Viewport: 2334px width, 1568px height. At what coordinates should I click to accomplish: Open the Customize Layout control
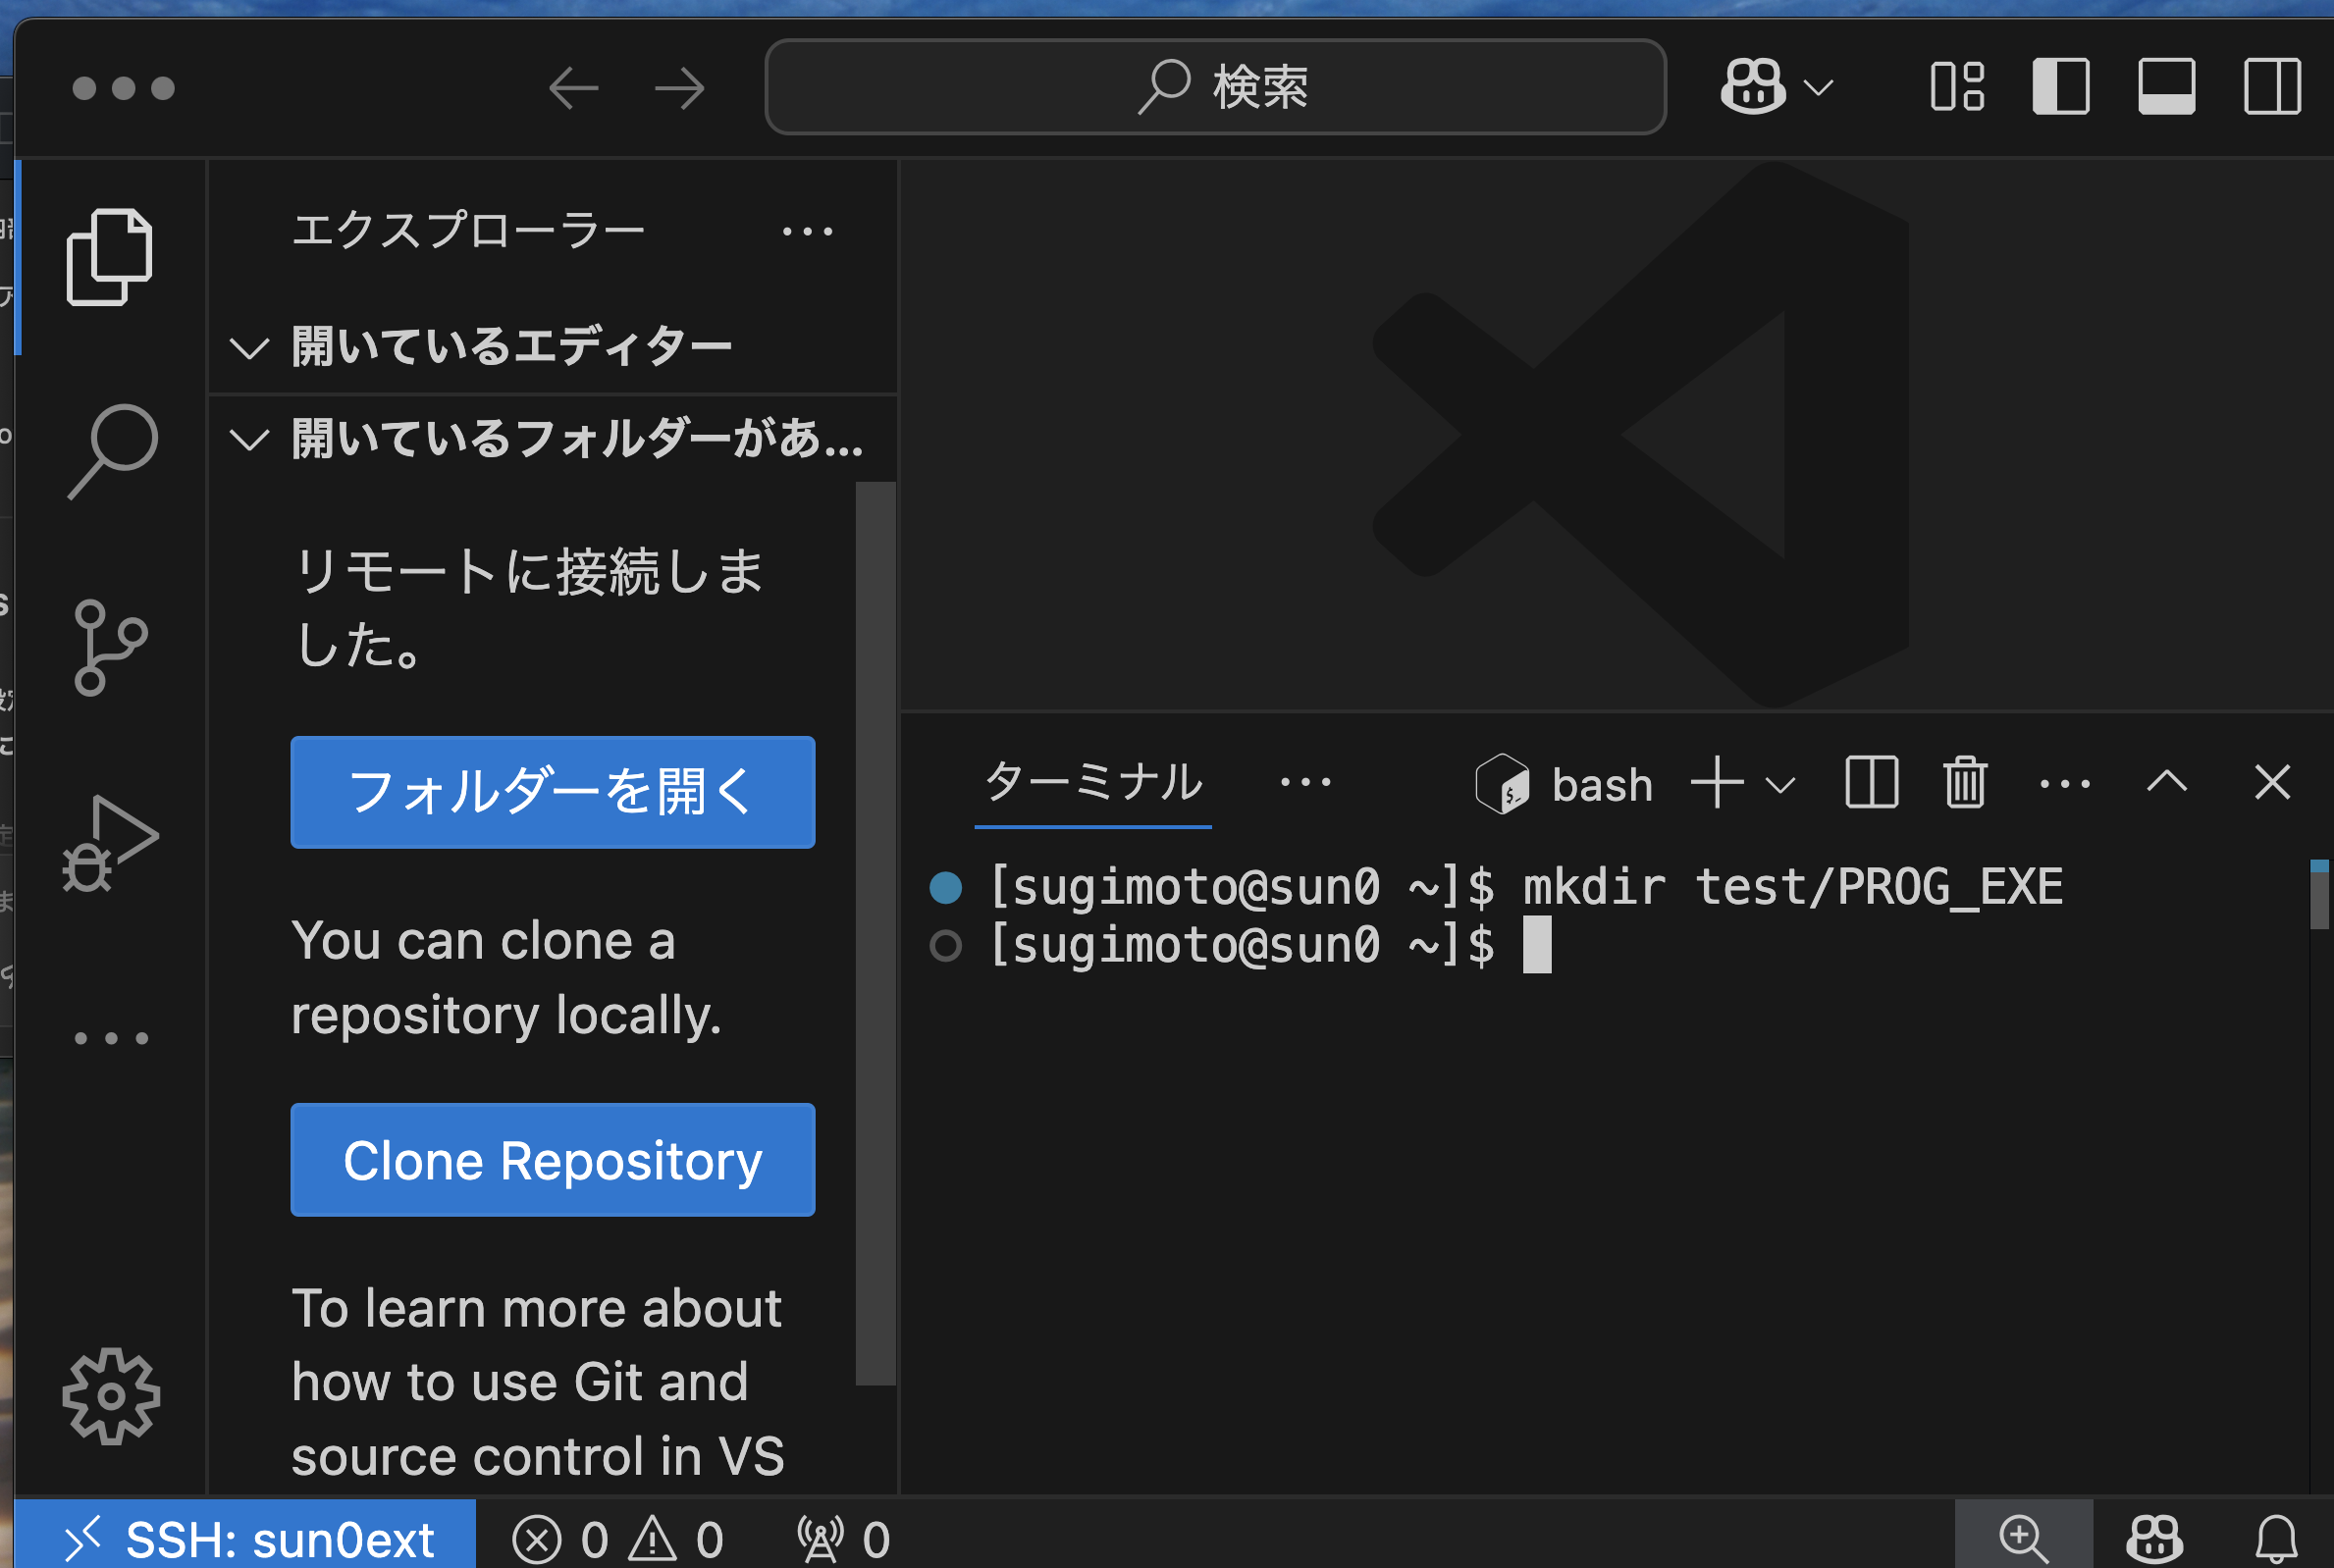[x=1957, y=87]
